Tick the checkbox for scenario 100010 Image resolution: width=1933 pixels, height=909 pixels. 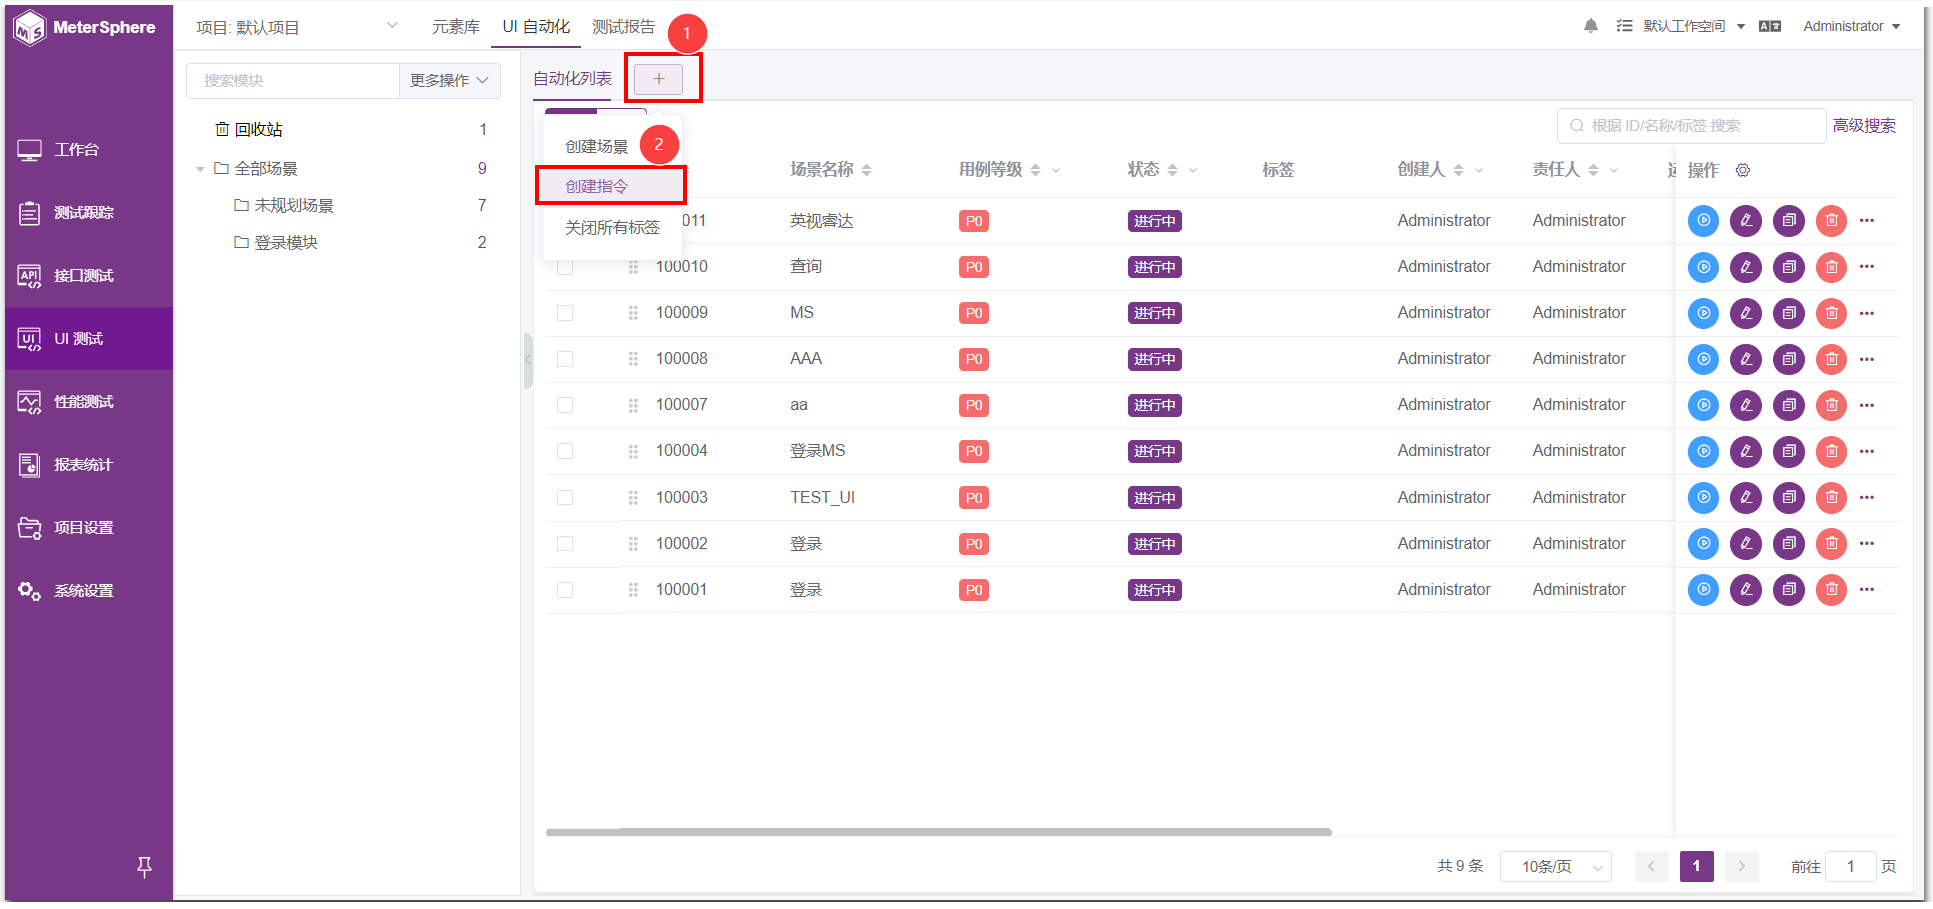565,267
